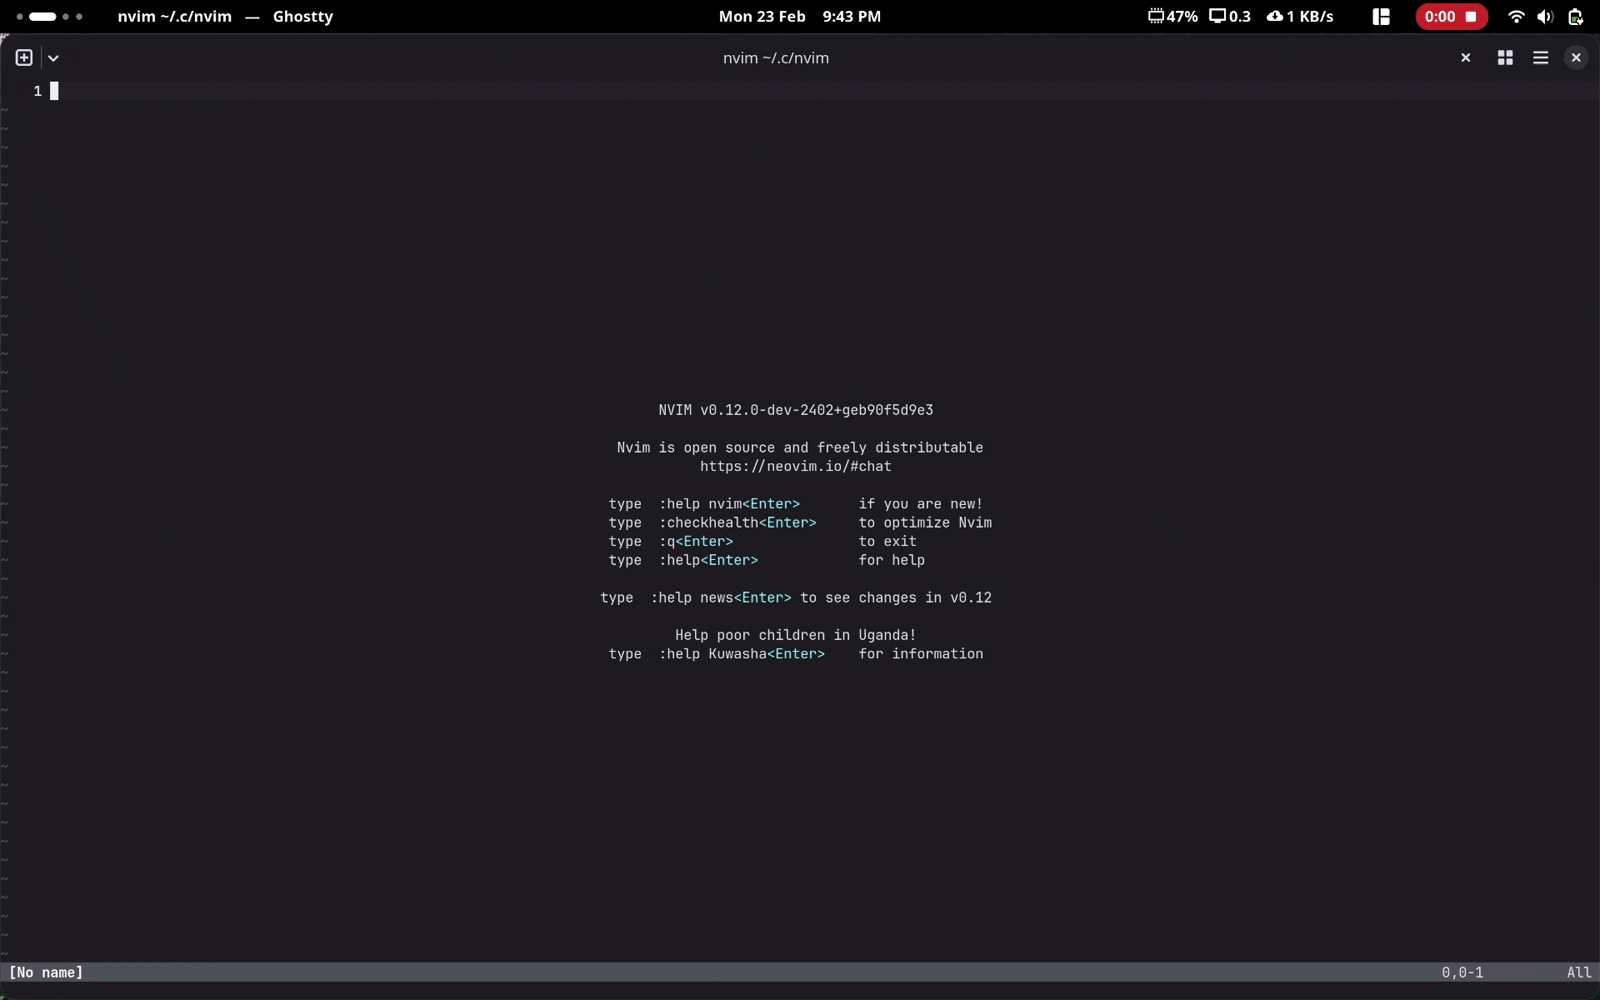
Task: Click the nvim ~/.c/nvim — Ghostty app title
Action: [x=225, y=17]
